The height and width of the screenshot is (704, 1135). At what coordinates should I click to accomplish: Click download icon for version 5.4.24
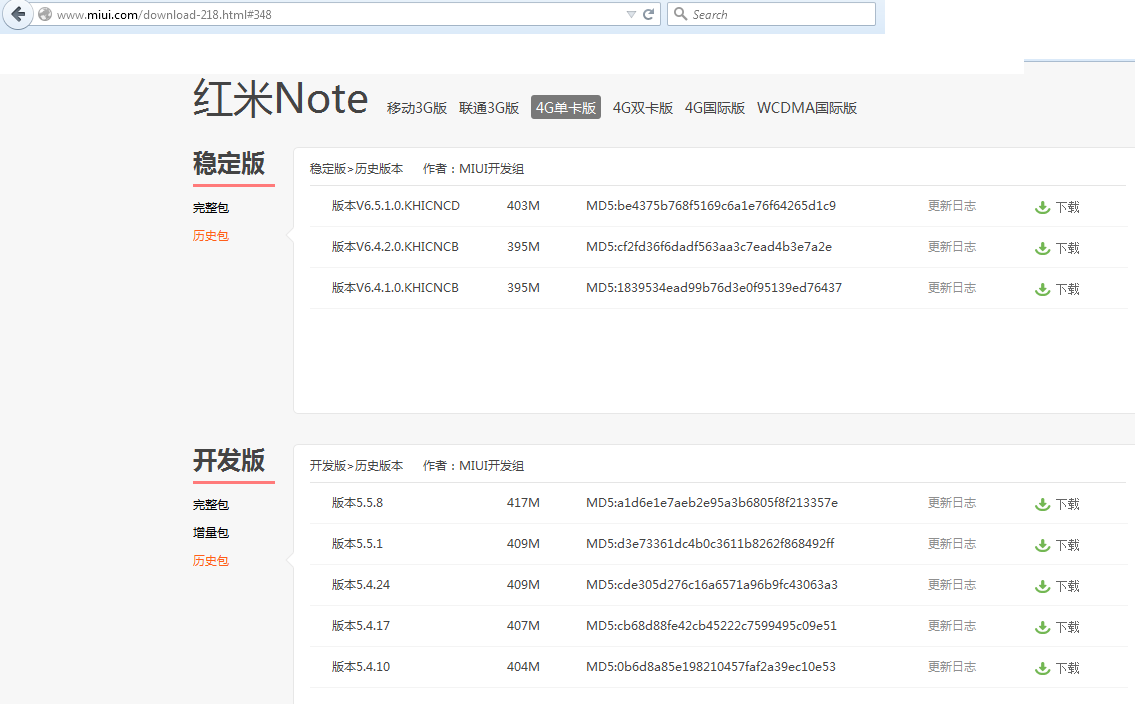pos(1042,586)
